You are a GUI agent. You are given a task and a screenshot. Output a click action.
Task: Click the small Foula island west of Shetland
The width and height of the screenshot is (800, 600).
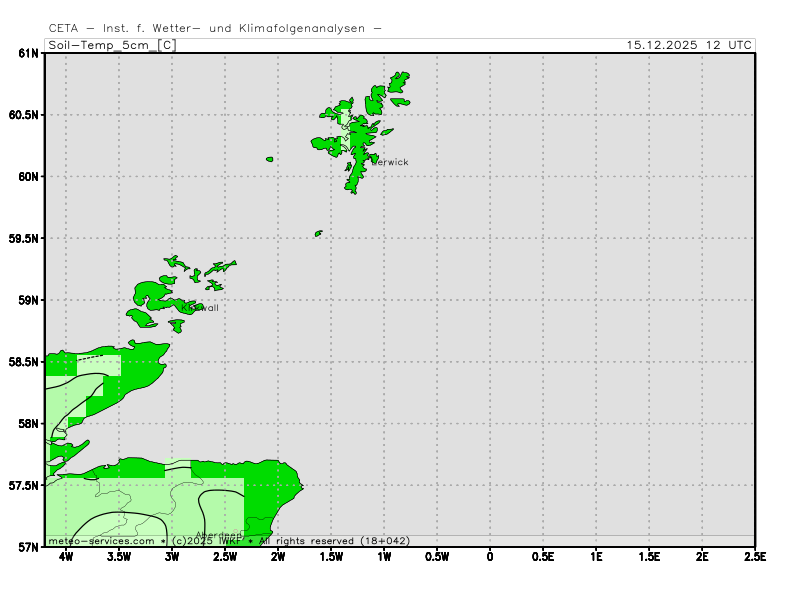tap(270, 159)
